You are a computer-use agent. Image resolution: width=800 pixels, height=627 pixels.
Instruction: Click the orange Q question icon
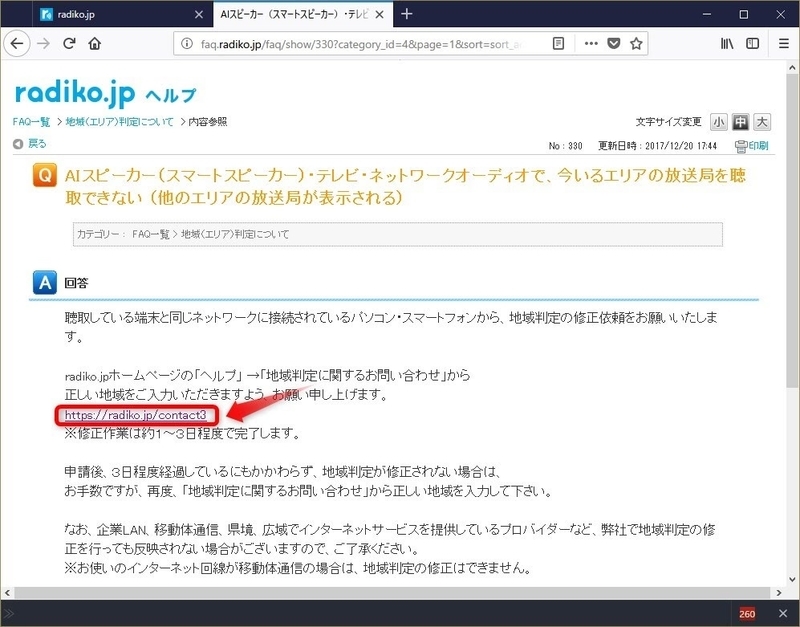(x=45, y=175)
